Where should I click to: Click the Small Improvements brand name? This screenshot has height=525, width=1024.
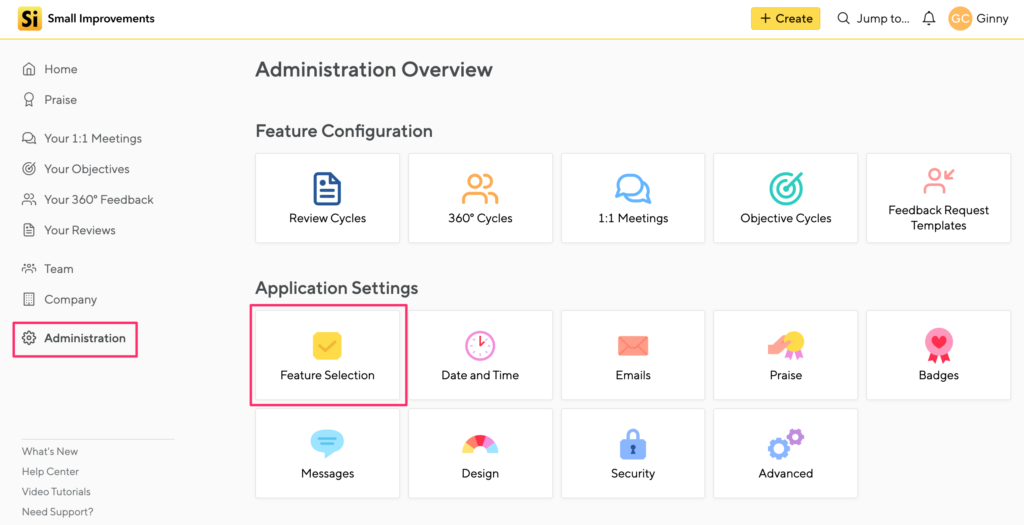click(x=101, y=18)
